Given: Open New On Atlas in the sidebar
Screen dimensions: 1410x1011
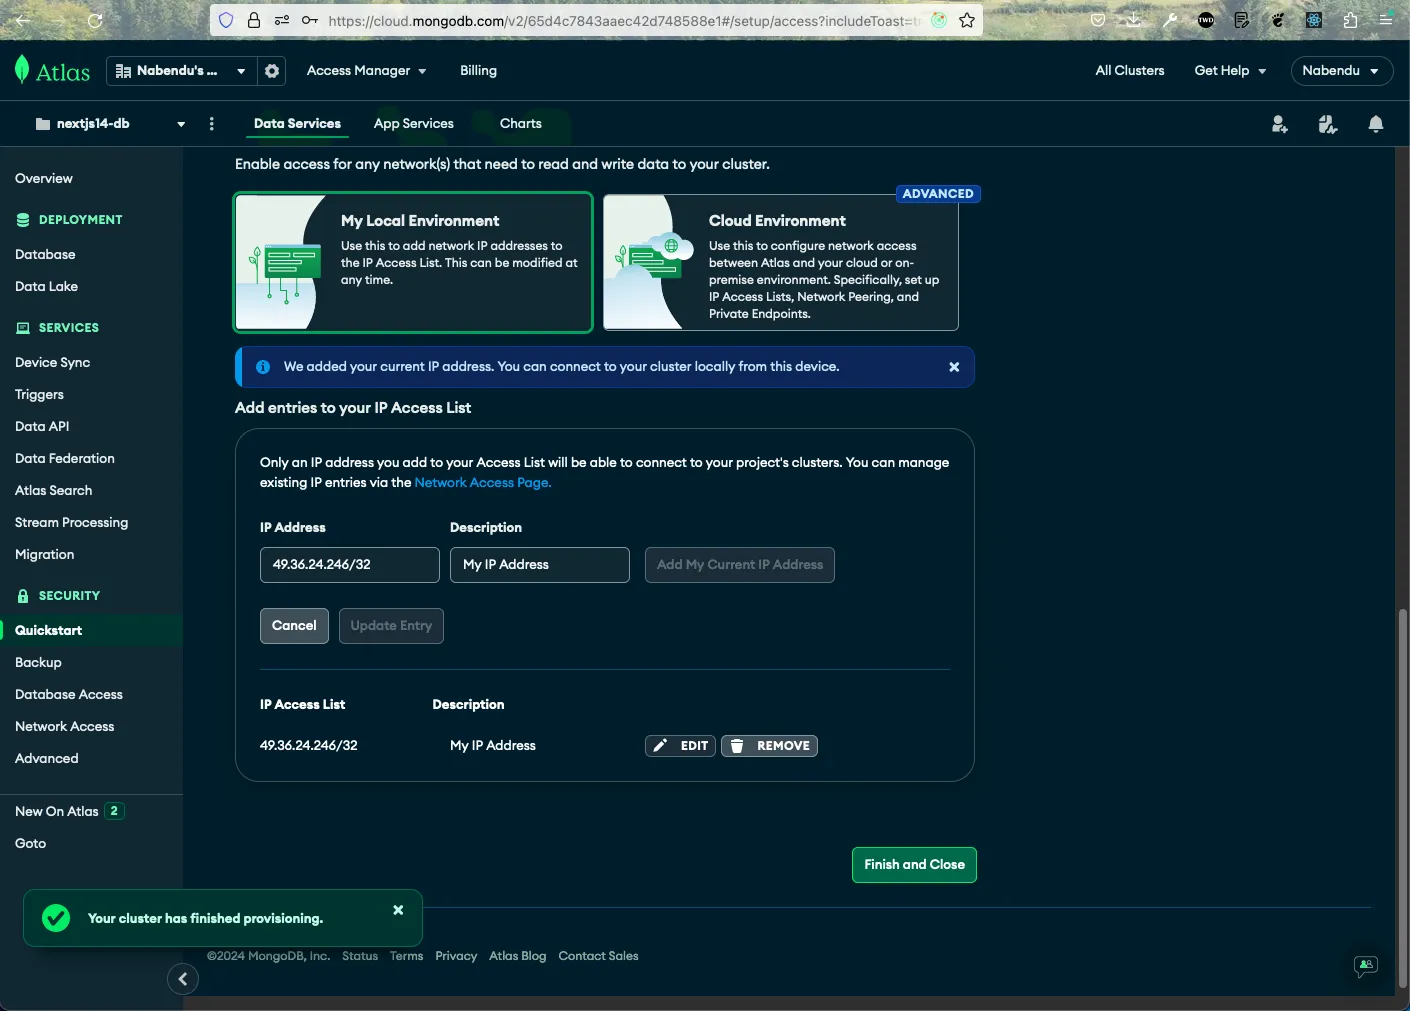Looking at the screenshot, I should point(68,812).
